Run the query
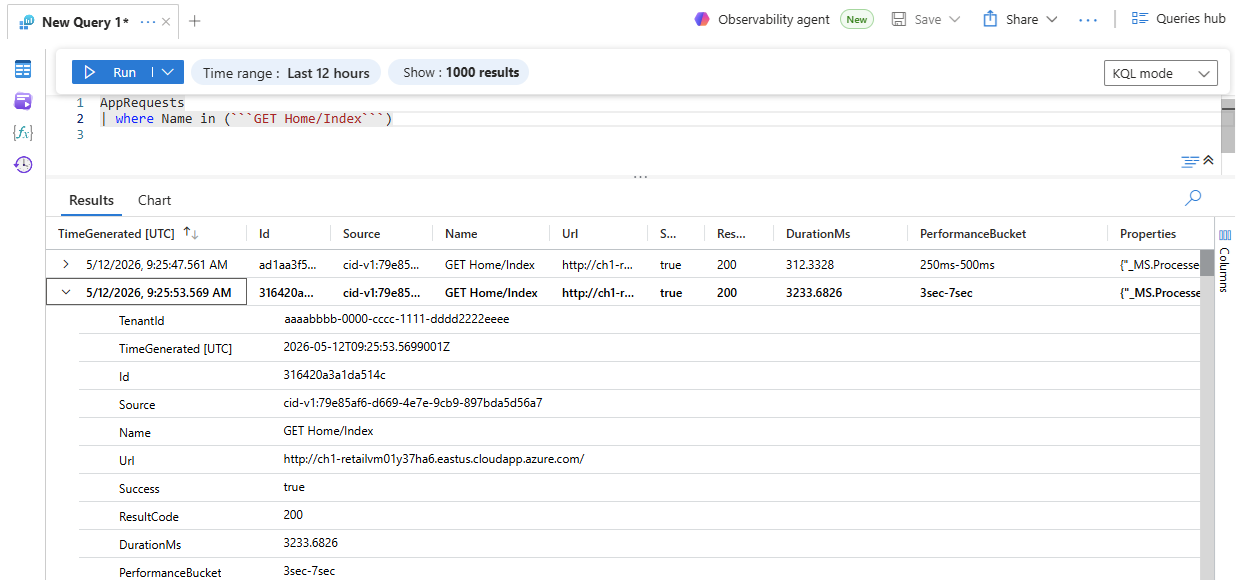Screen dimensions: 1253x580 coord(111,72)
